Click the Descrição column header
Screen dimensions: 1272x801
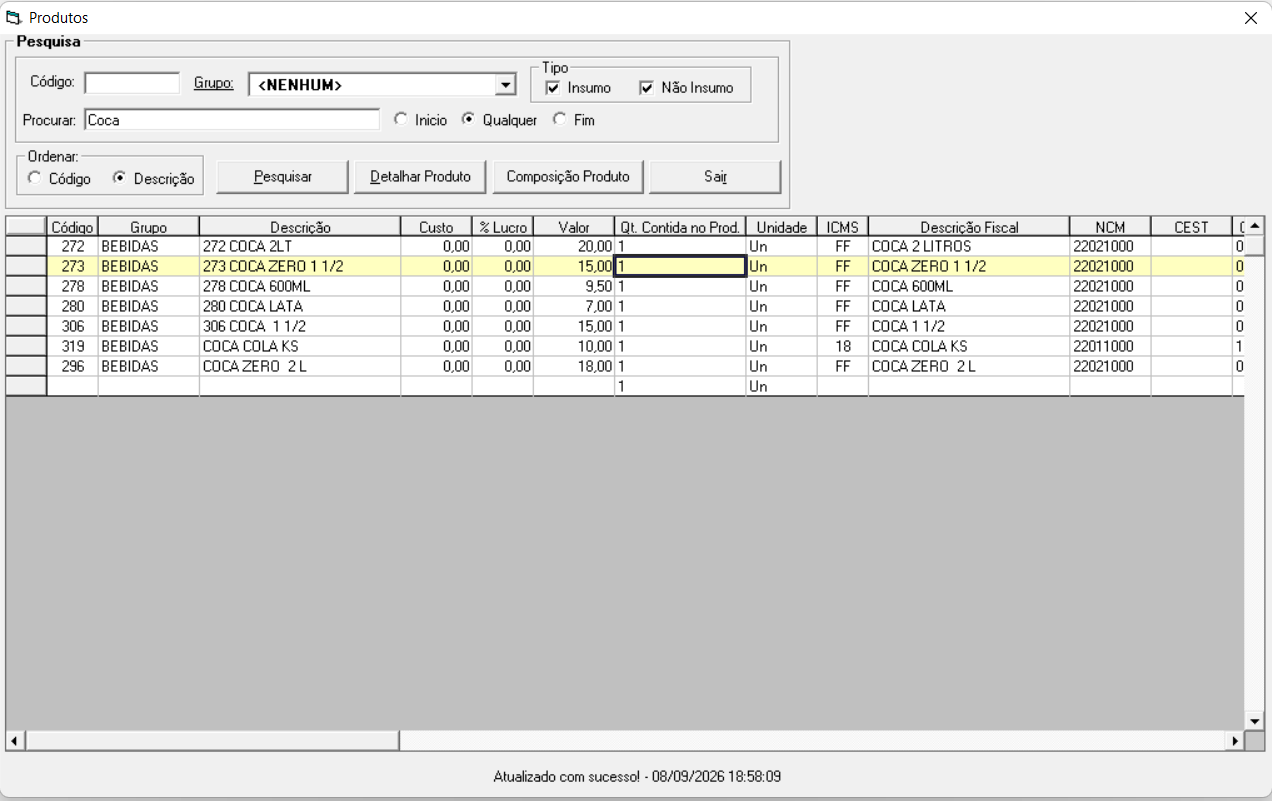coord(300,227)
